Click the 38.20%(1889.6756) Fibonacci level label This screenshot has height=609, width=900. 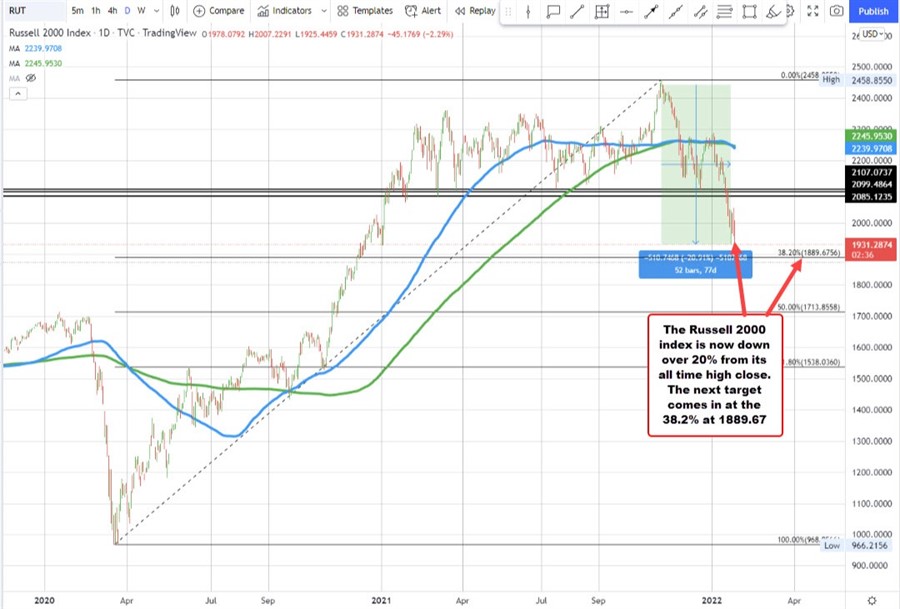pyautogui.click(x=809, y=253)
